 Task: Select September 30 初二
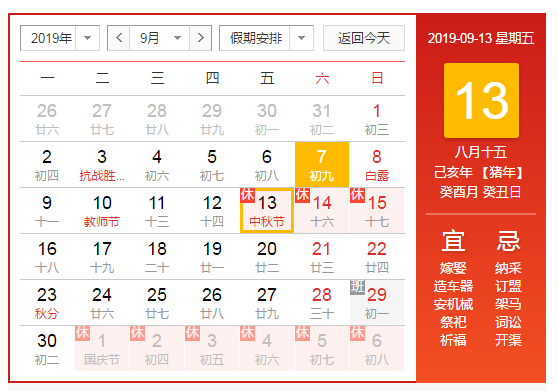coord(47,348)
